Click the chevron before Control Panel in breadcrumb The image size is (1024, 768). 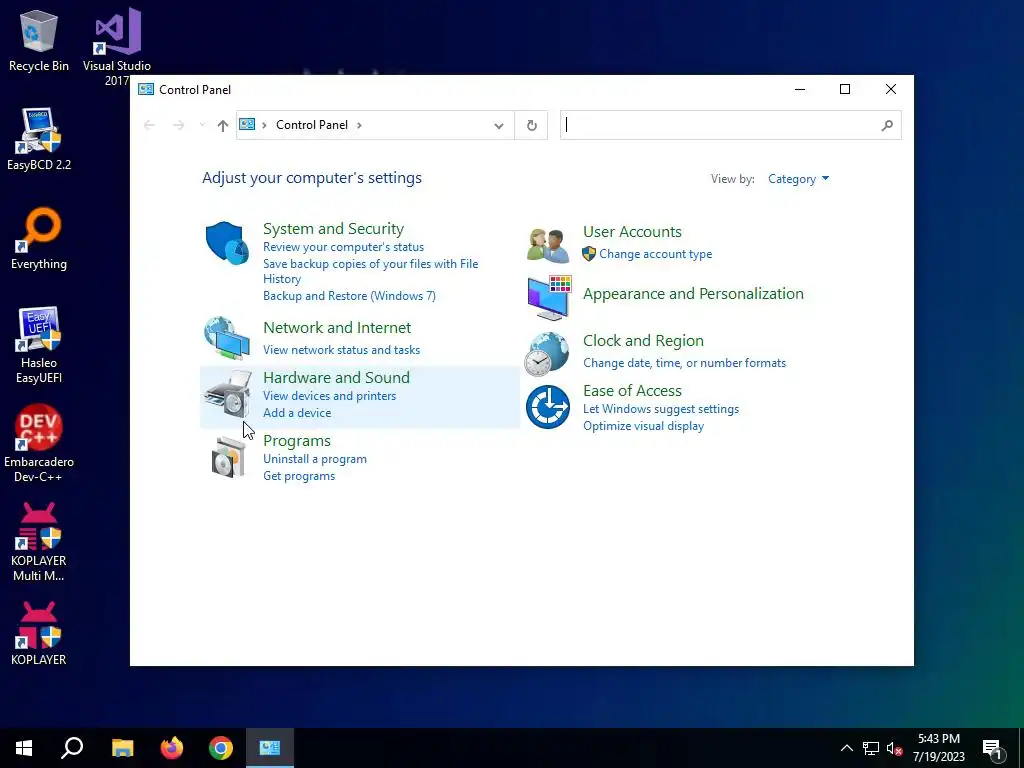coord(264,125)
